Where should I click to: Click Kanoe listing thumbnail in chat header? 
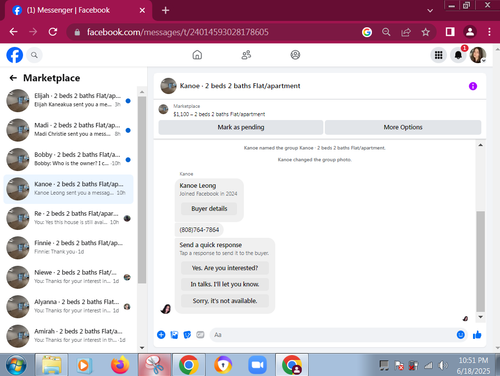click(x=168, y=86)
